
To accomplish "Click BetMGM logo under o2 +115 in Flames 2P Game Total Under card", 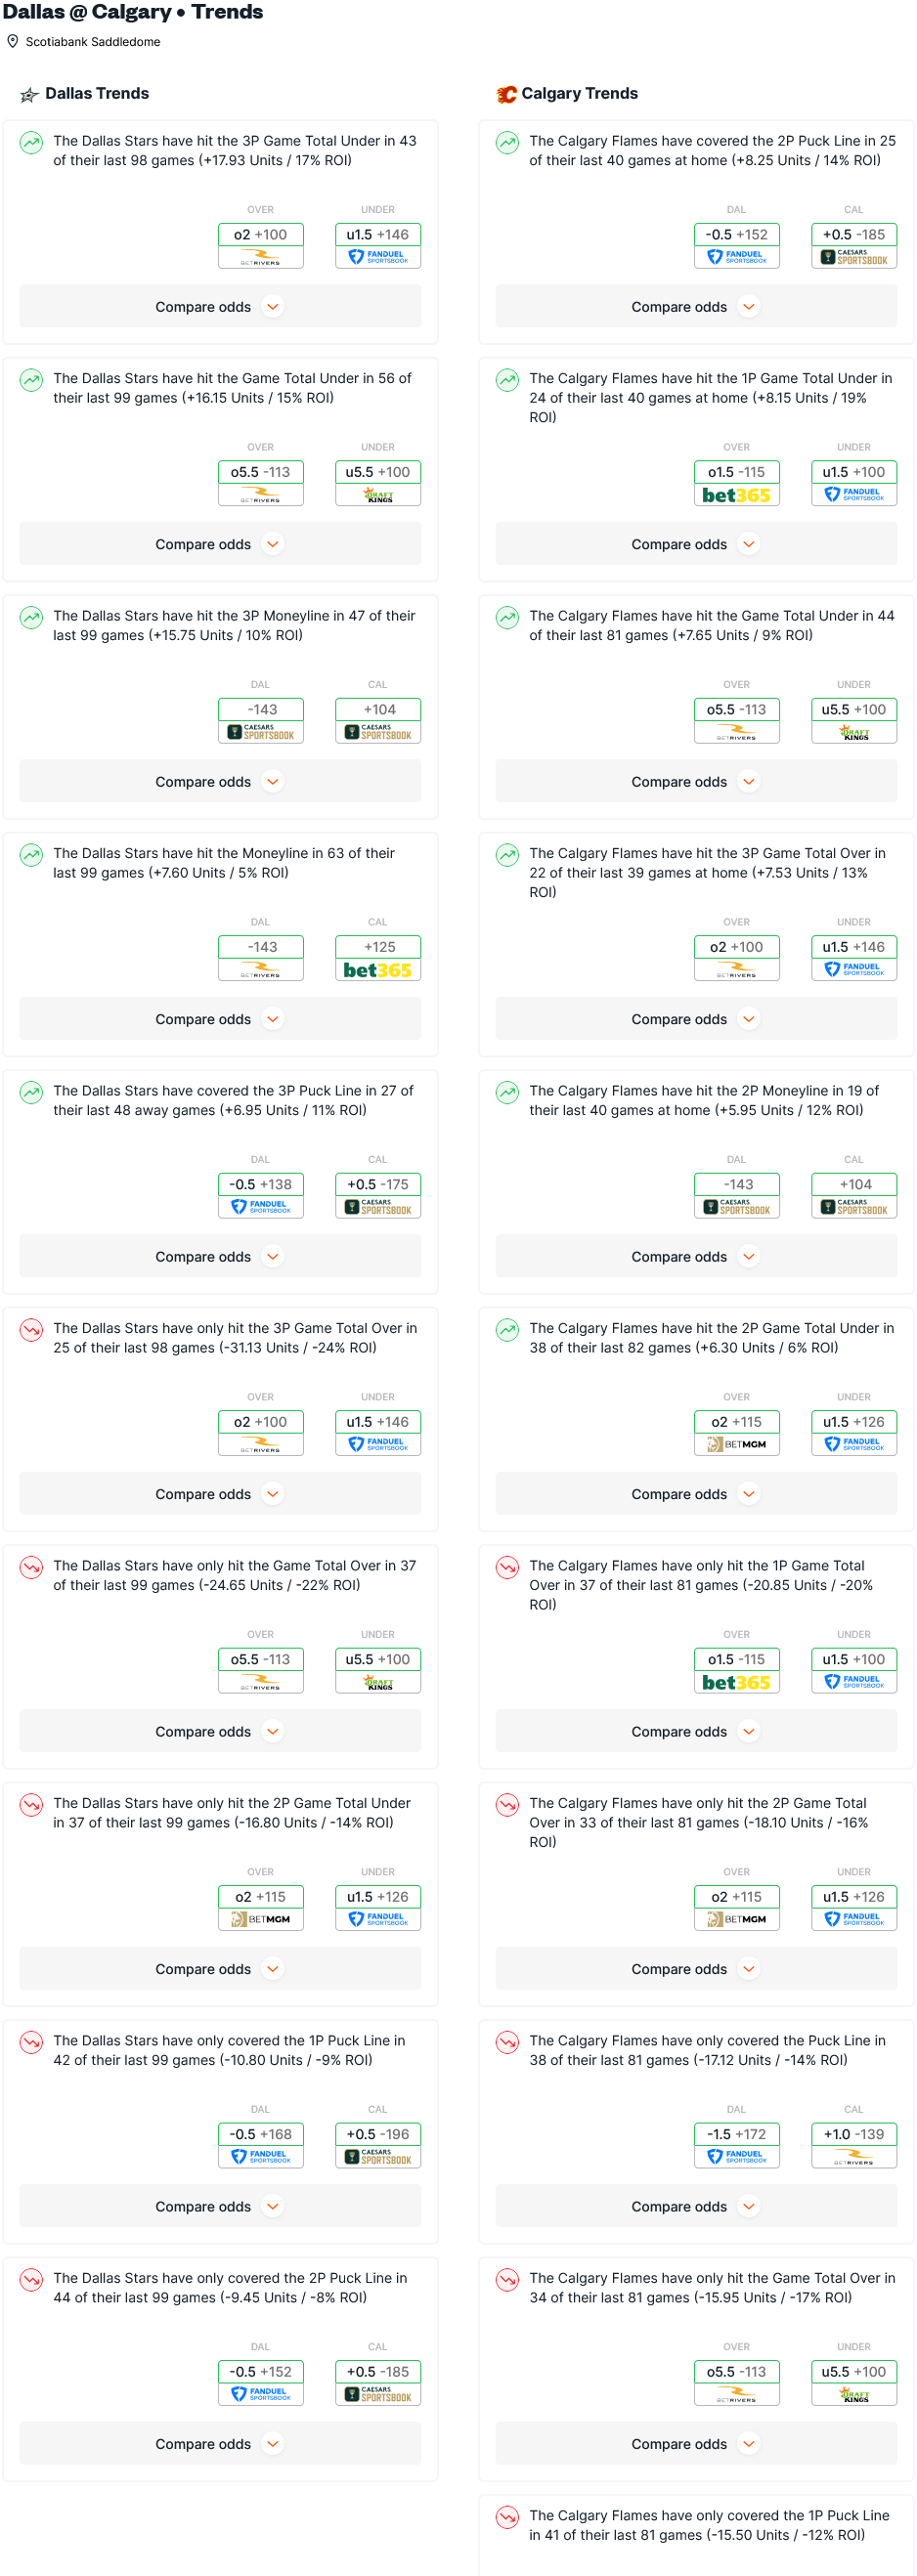I will point(736,1445).
